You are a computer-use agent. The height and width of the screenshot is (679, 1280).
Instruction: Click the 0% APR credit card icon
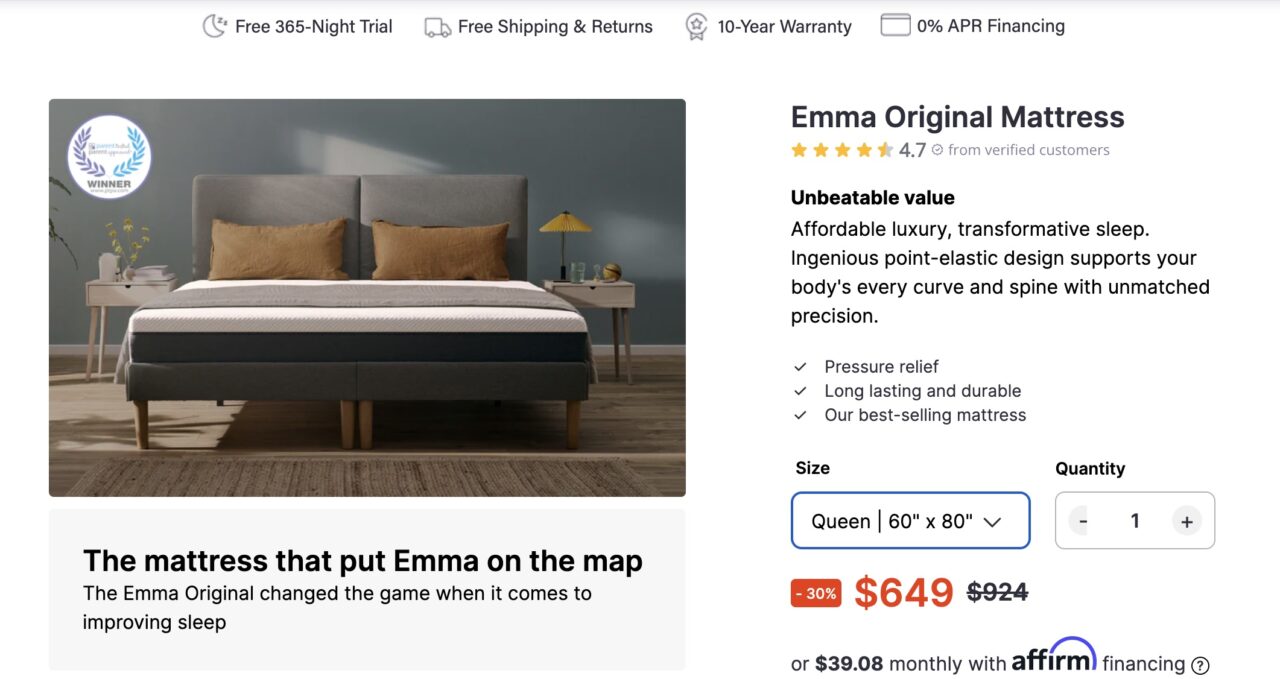click(x=893, y=24)
